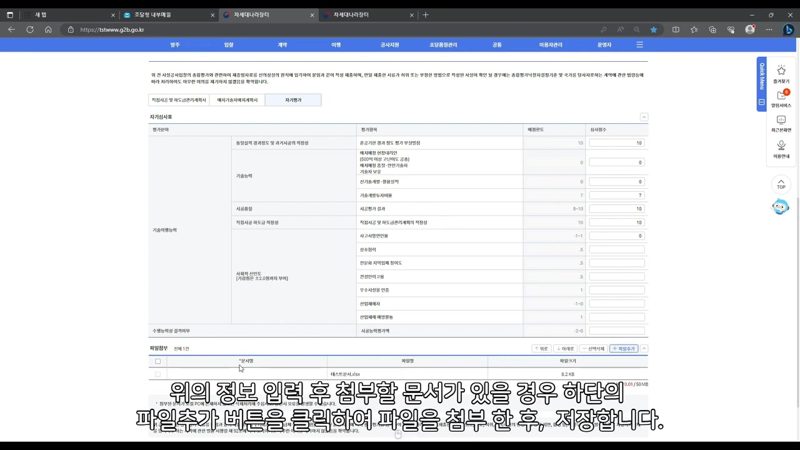800x450 pixels.
Task: Open the chatbot assistant character icon
Action: (780, 207)
